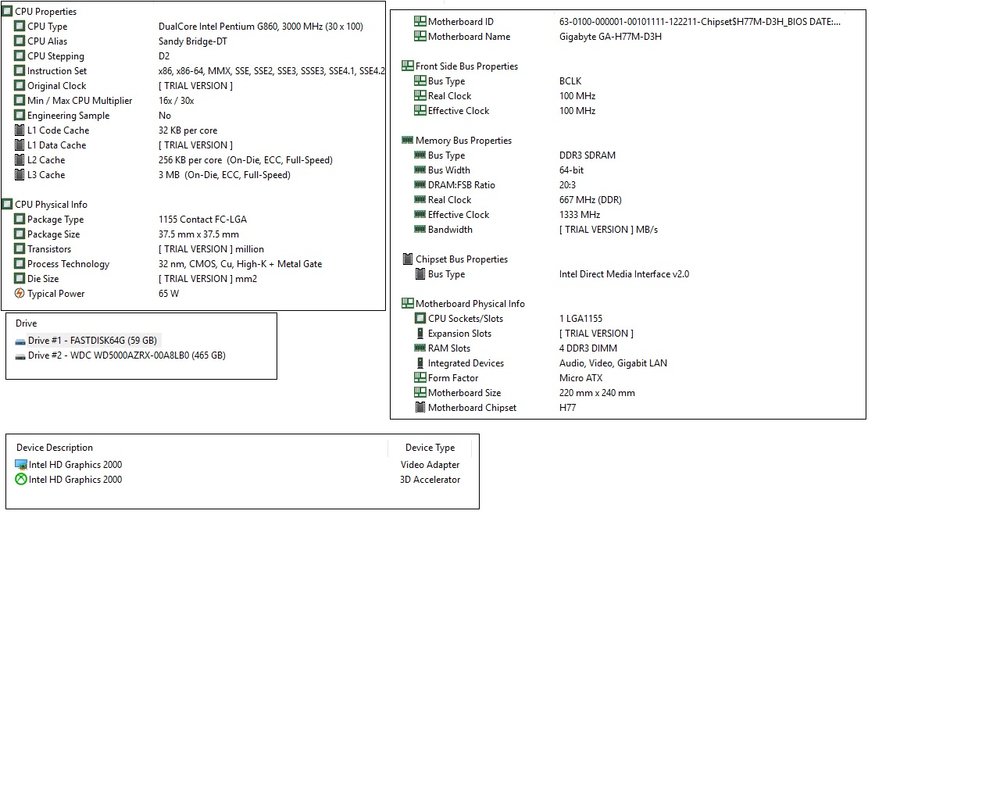
Task: Click the Process Technology label
Action: pos(68,264)
